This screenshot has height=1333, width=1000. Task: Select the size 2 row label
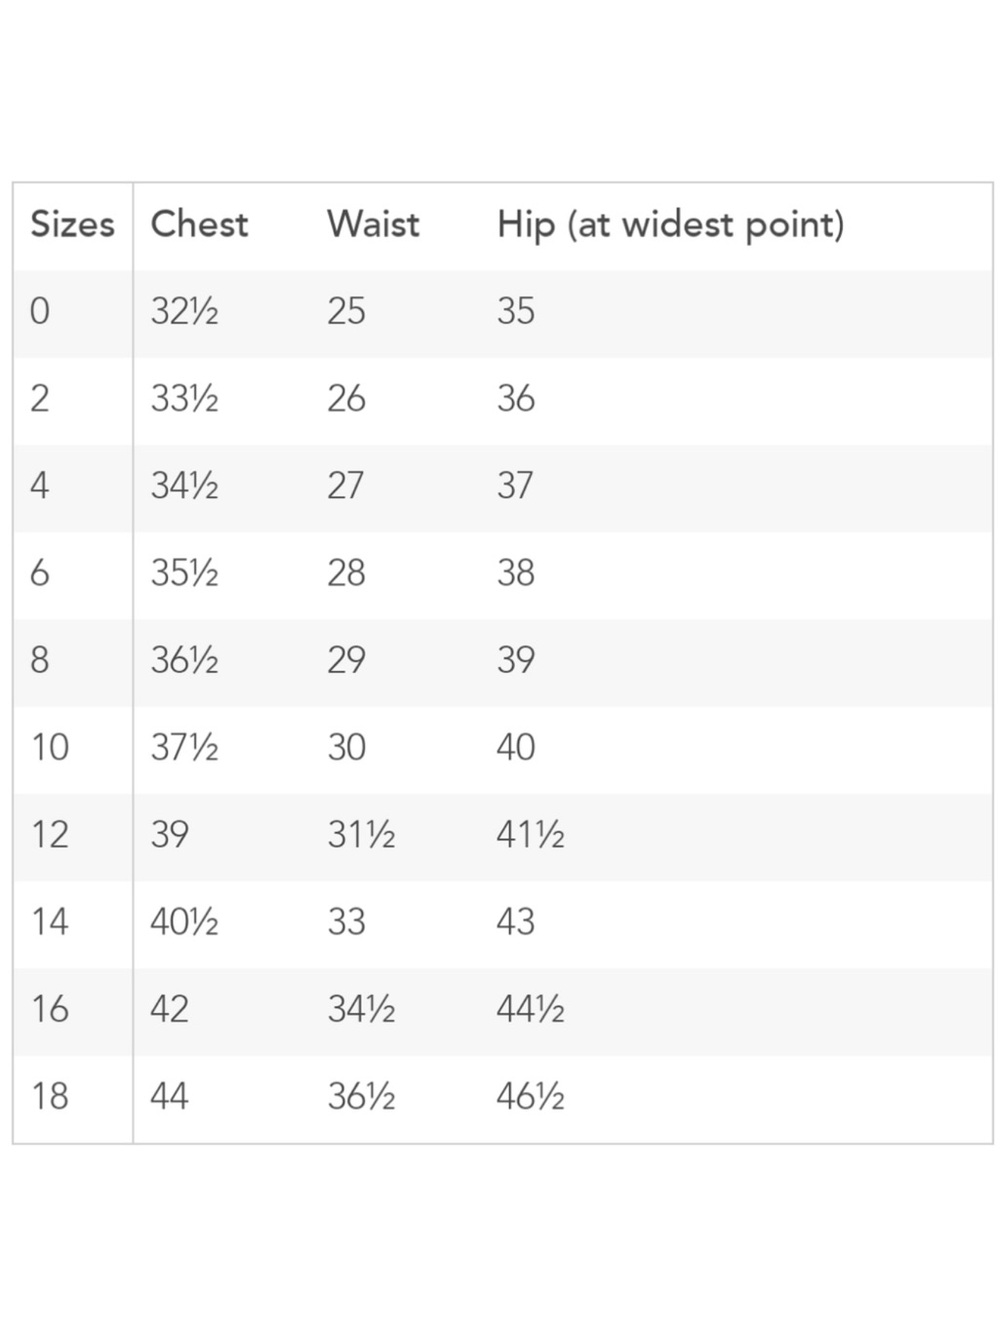tap(40, 398)
